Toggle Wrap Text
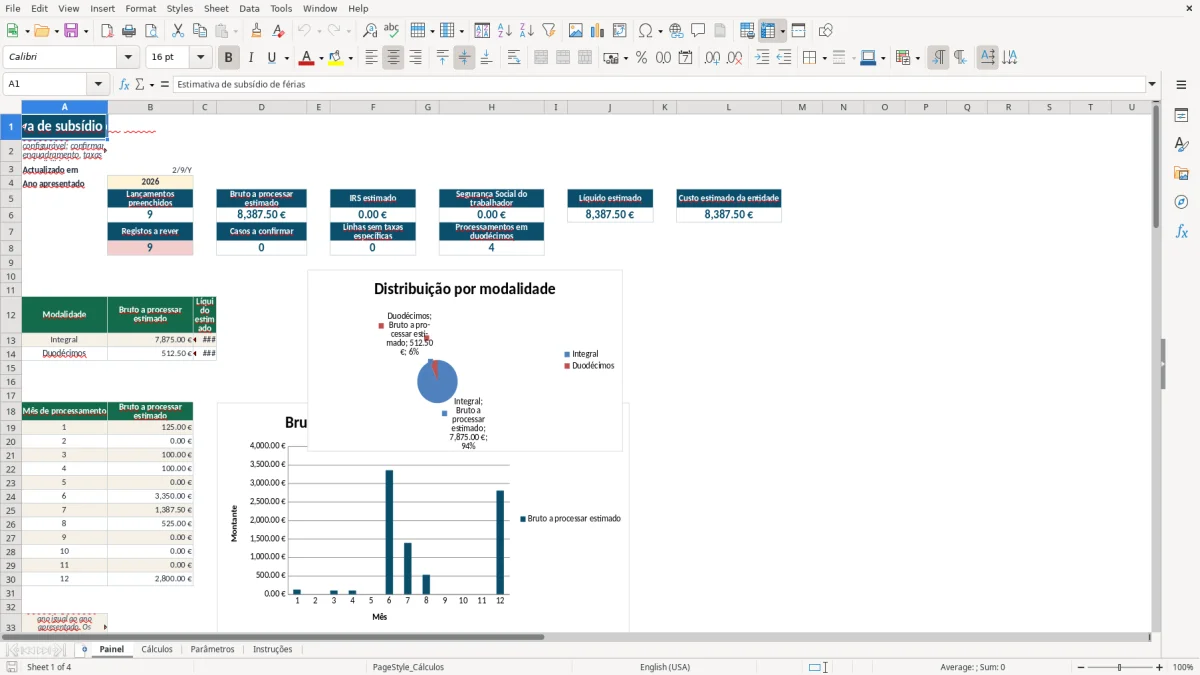The height and width of the screenshot is (675, 1200). coord(514,58)
